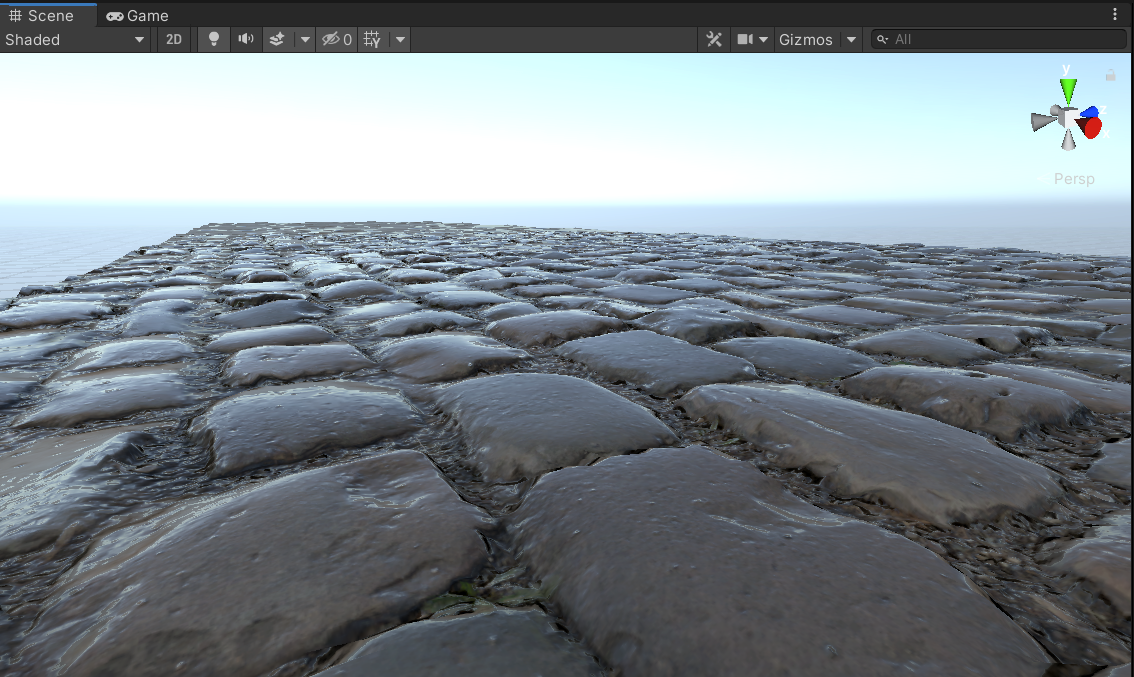
Task: Open grid settings dropdown arrow
Action: click(x=400, y=40)
